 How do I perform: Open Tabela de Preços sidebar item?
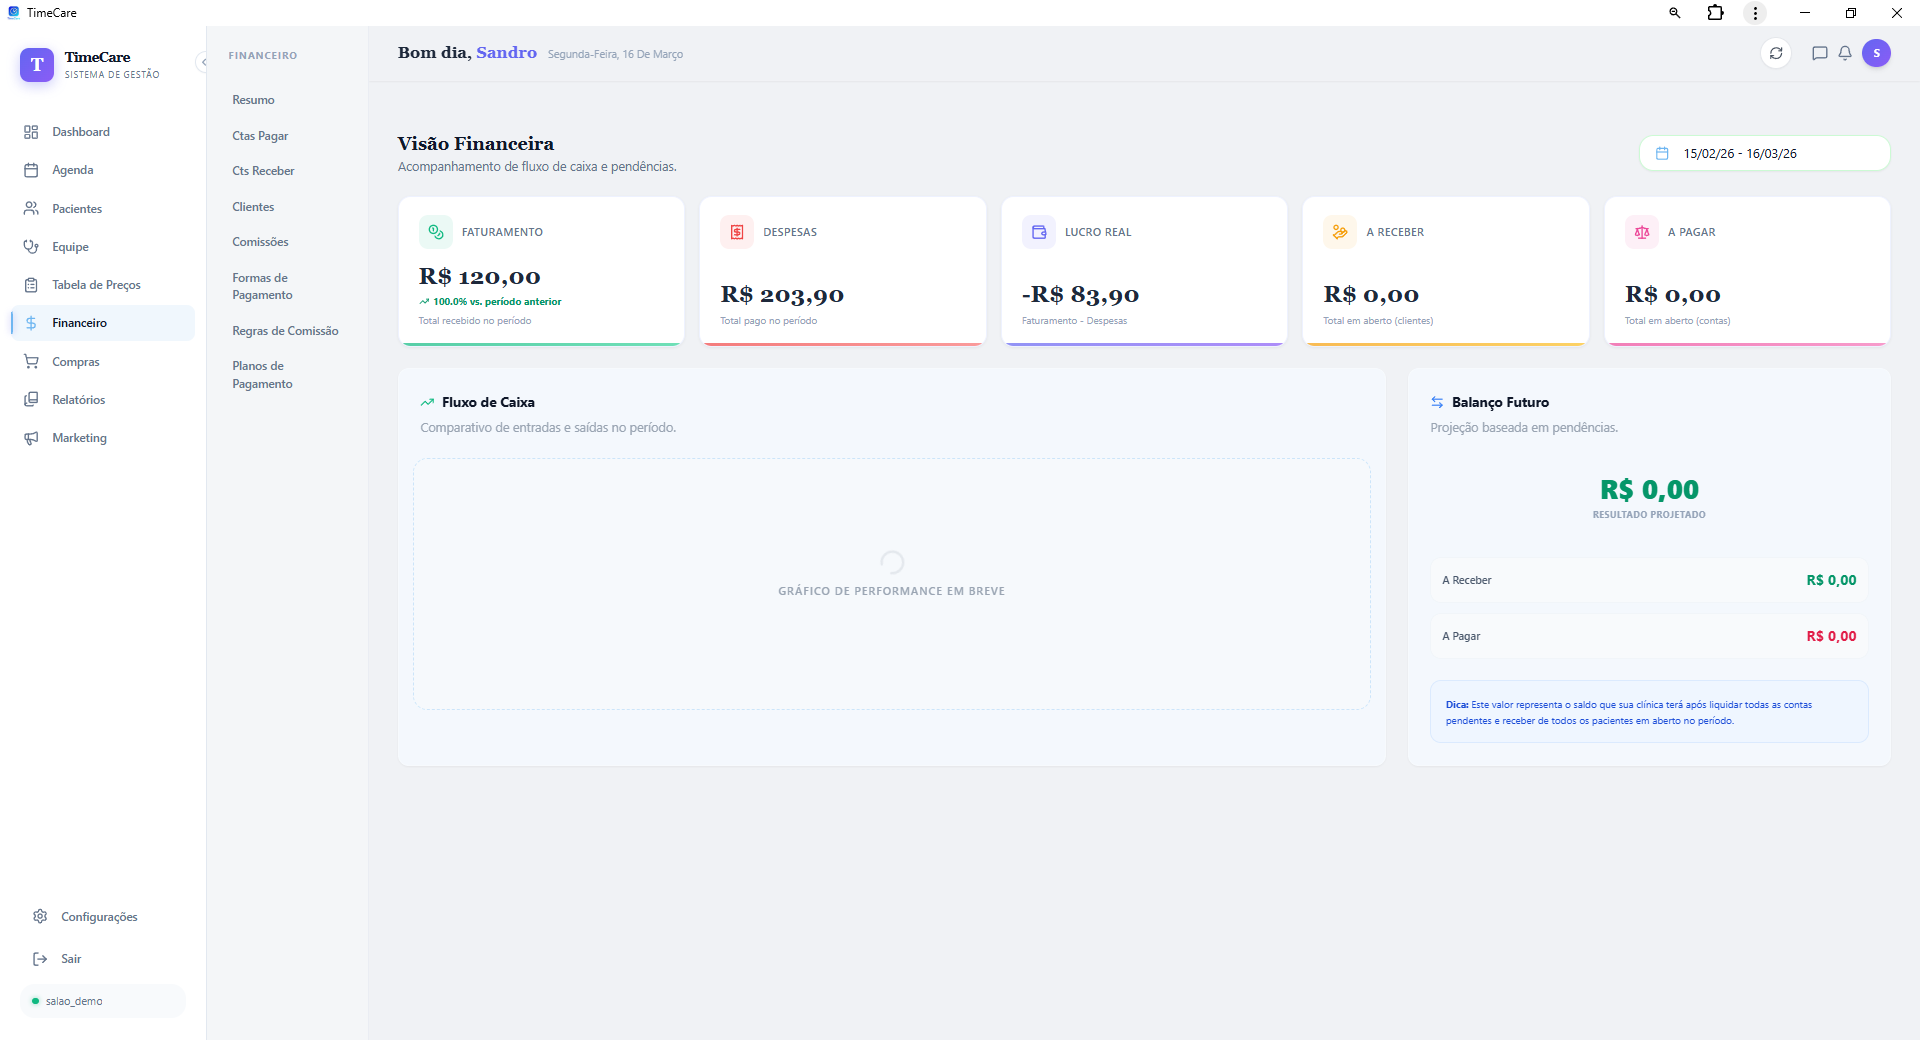pyautogui.click(x=96, y=285)
